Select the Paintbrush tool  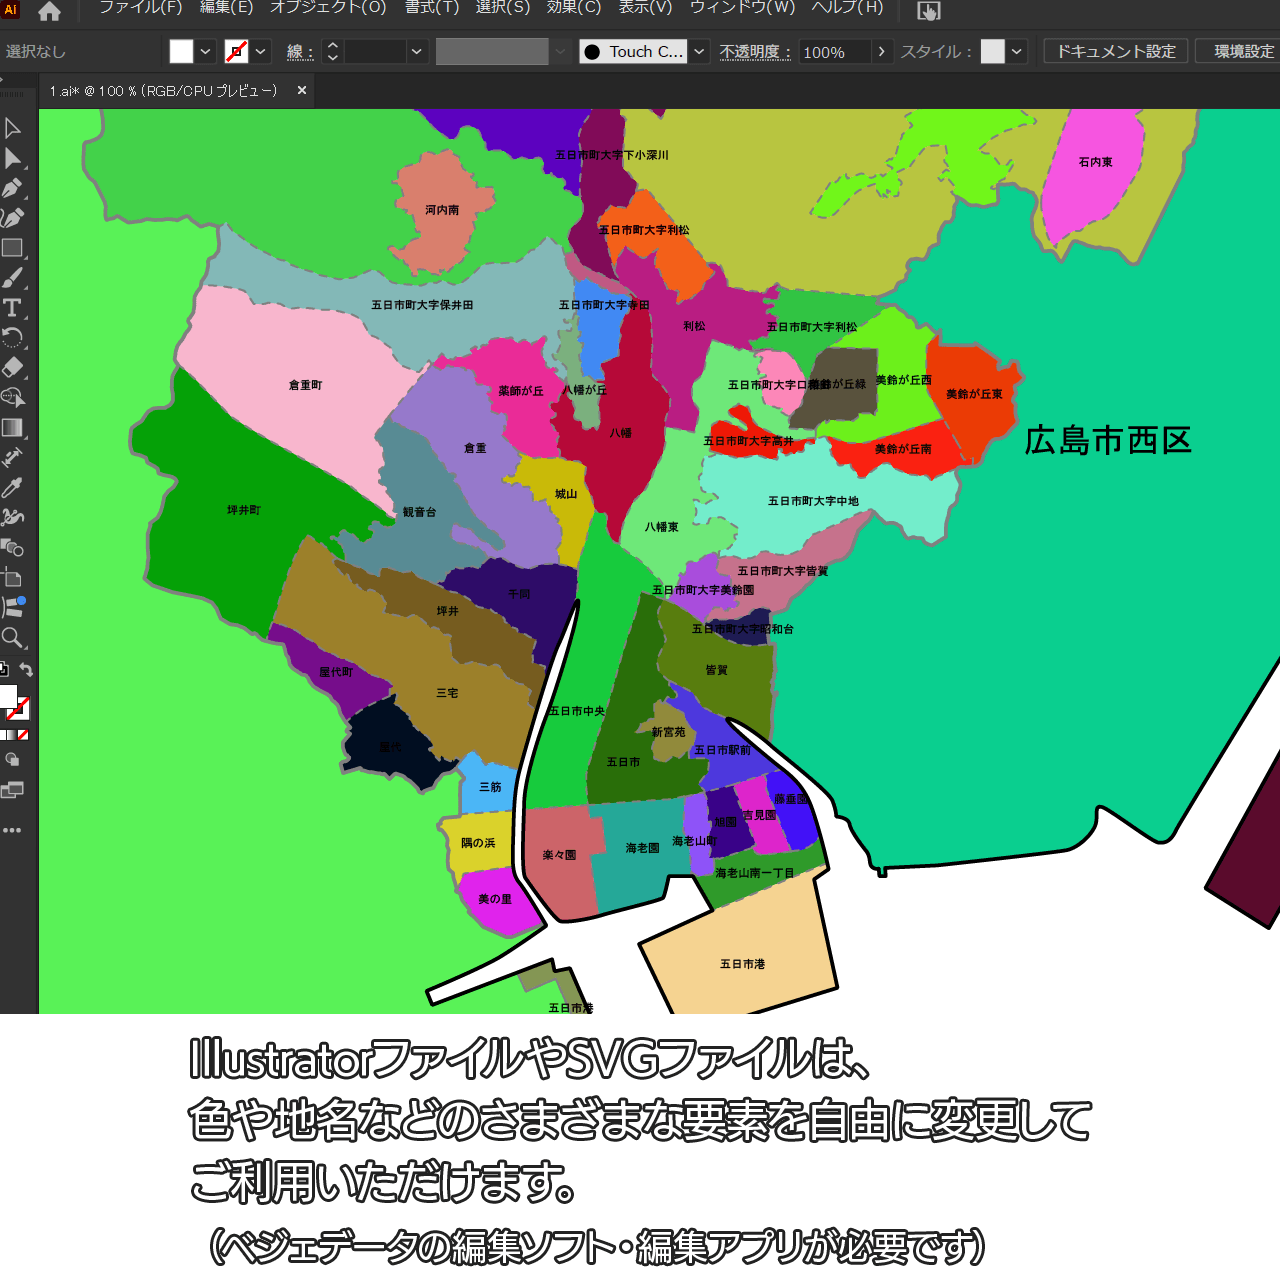pyautogui.click(x=12, y=278)
